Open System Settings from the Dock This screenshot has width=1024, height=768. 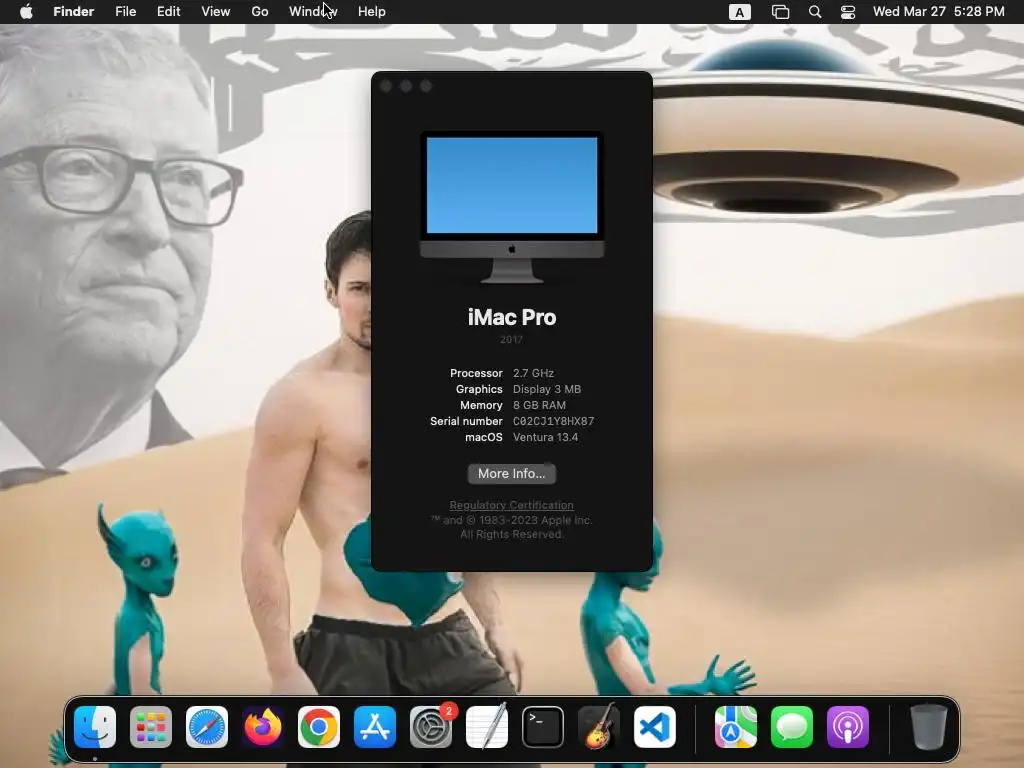point(431,727)
